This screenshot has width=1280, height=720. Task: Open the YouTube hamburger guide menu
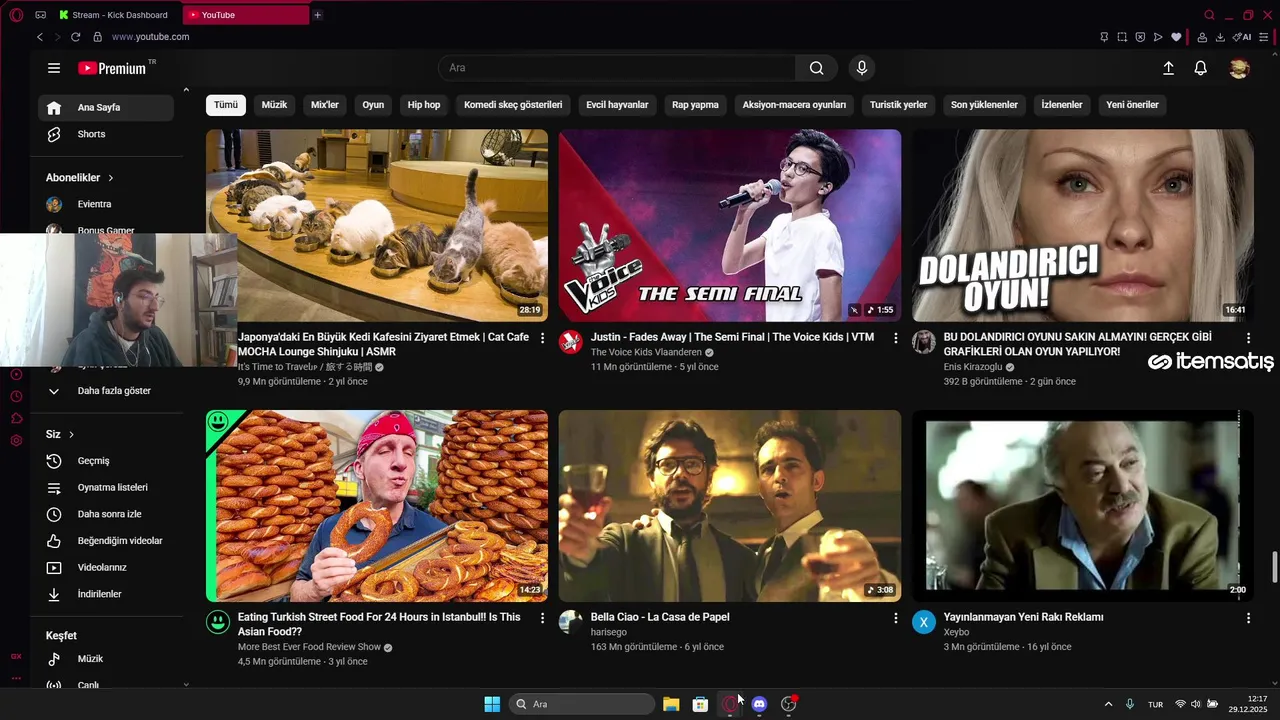[x=54, y=68]
